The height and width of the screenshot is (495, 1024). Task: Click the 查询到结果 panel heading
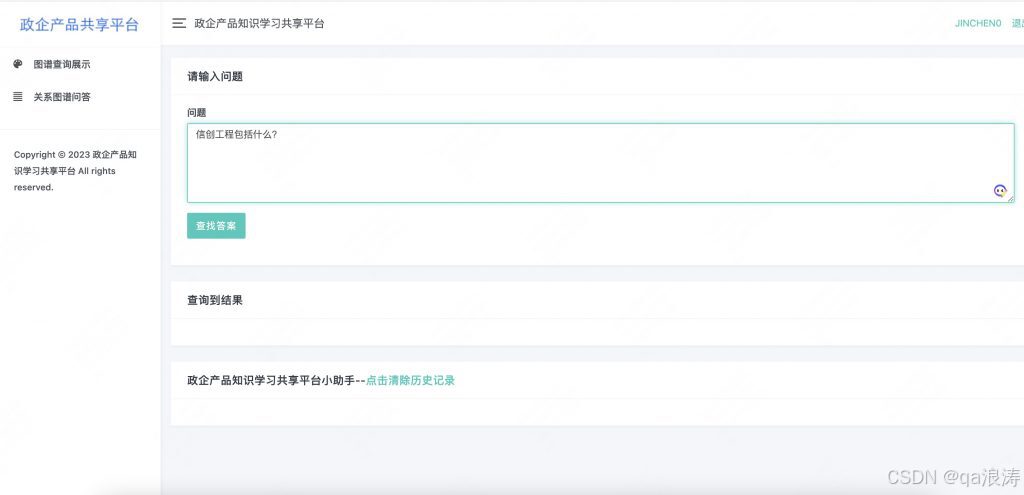point(215,300)
